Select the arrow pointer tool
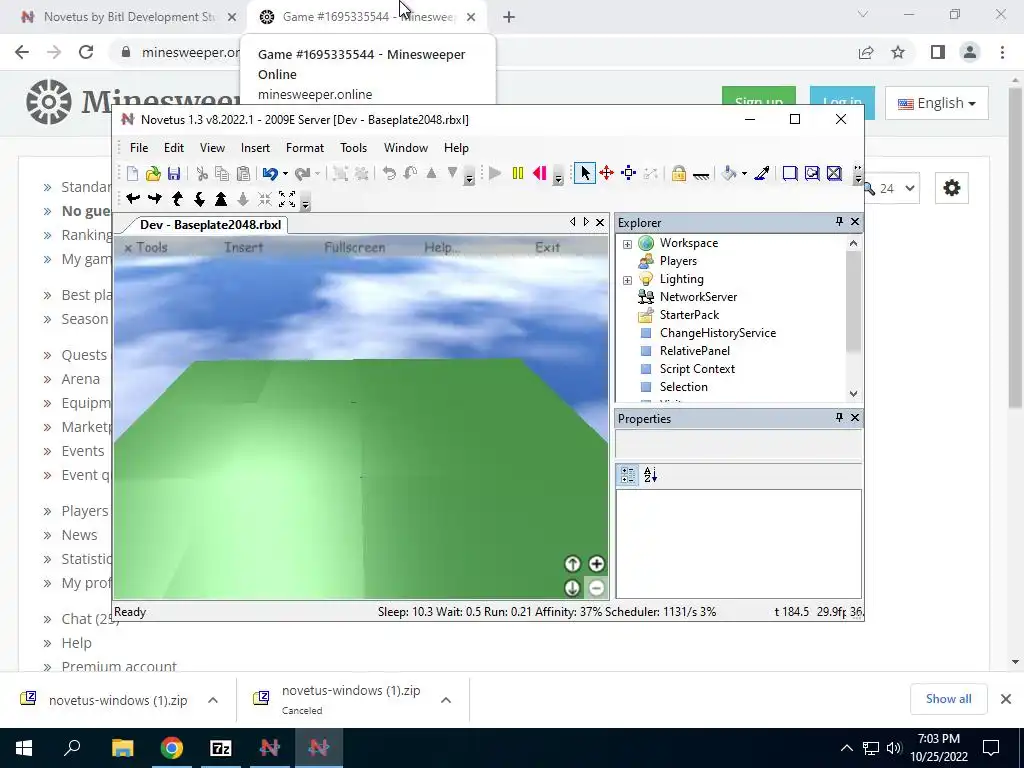Viewport: 1024px width, 768px height. point(584,174)
